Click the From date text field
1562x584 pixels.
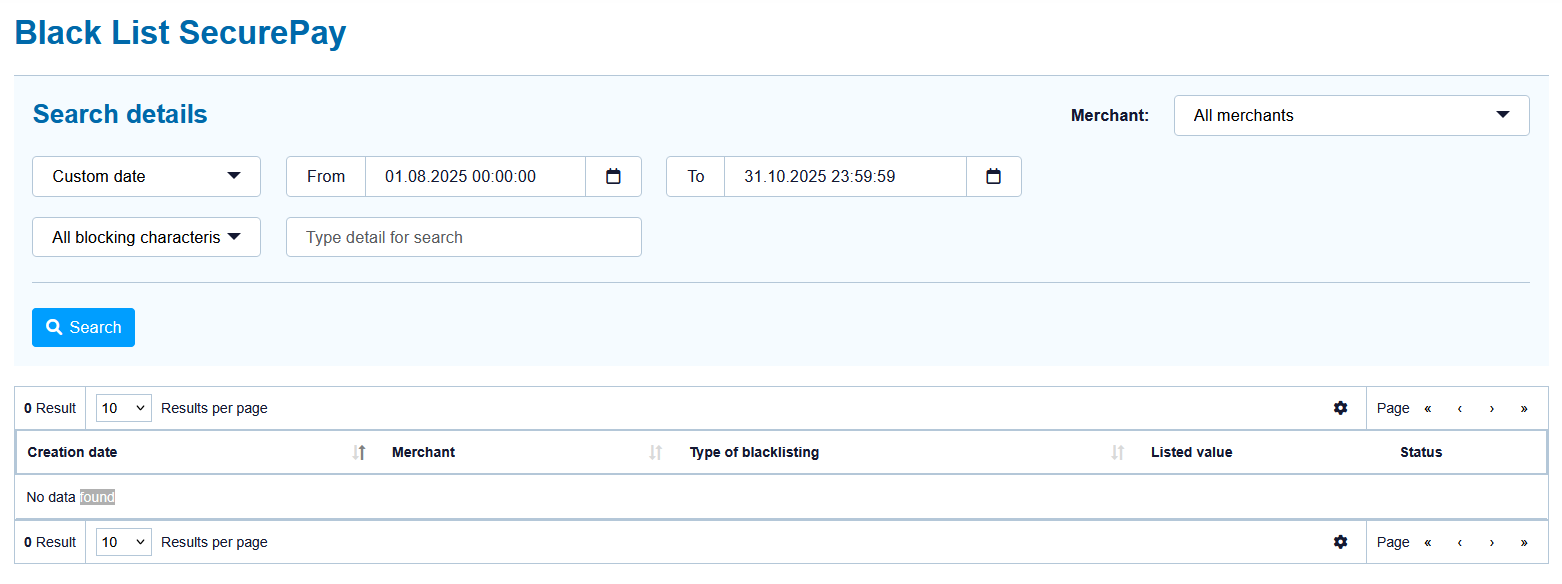tap(474, 177)
